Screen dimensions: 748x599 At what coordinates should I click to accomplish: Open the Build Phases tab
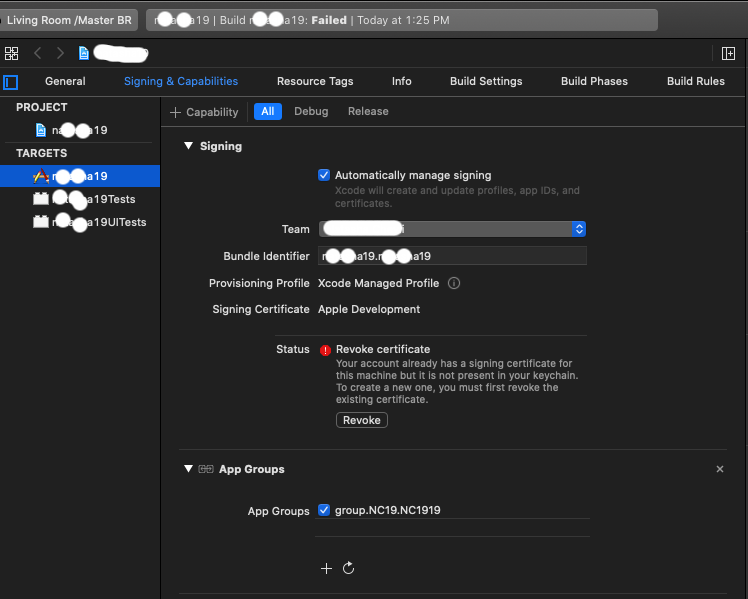594,81
